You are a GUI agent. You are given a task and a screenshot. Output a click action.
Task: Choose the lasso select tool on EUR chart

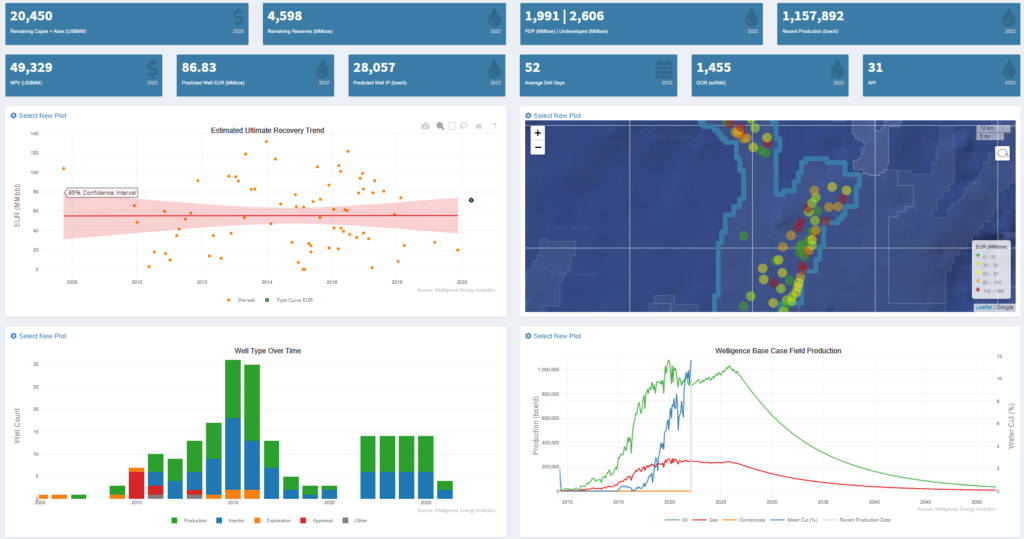(x=464, y=126)
